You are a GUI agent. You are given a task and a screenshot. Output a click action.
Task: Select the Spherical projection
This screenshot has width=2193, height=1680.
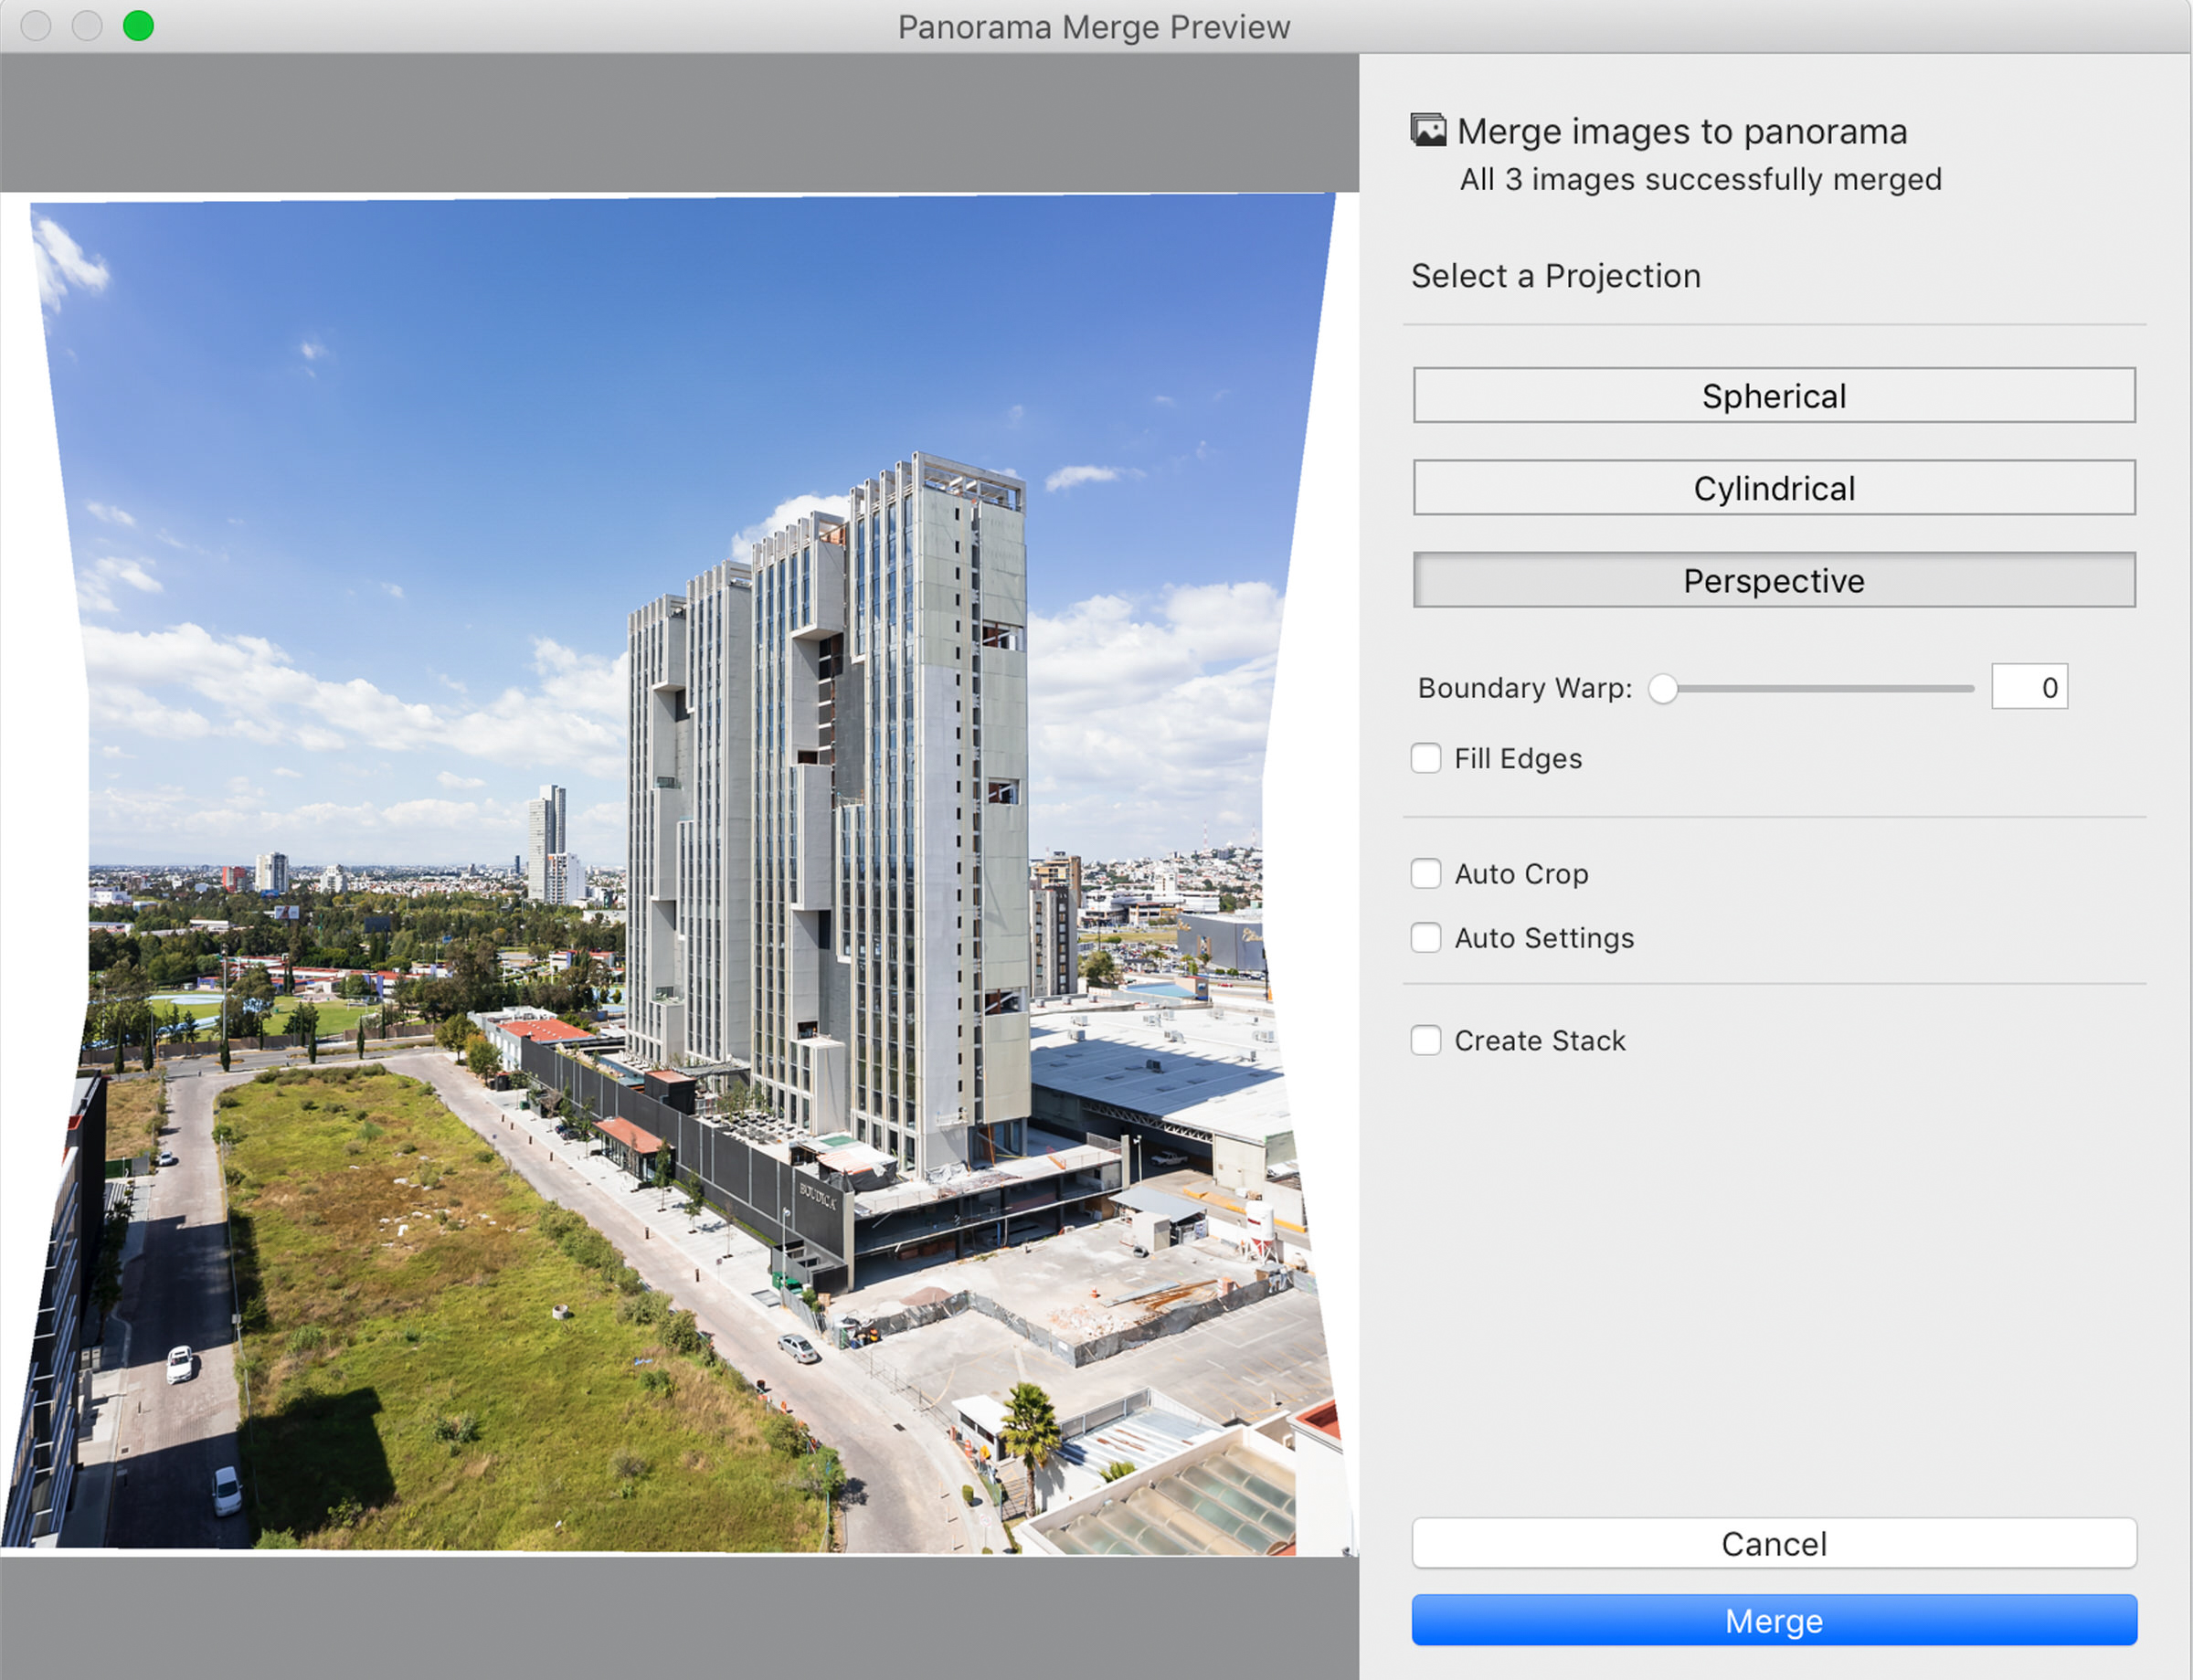pos(1775,396)
